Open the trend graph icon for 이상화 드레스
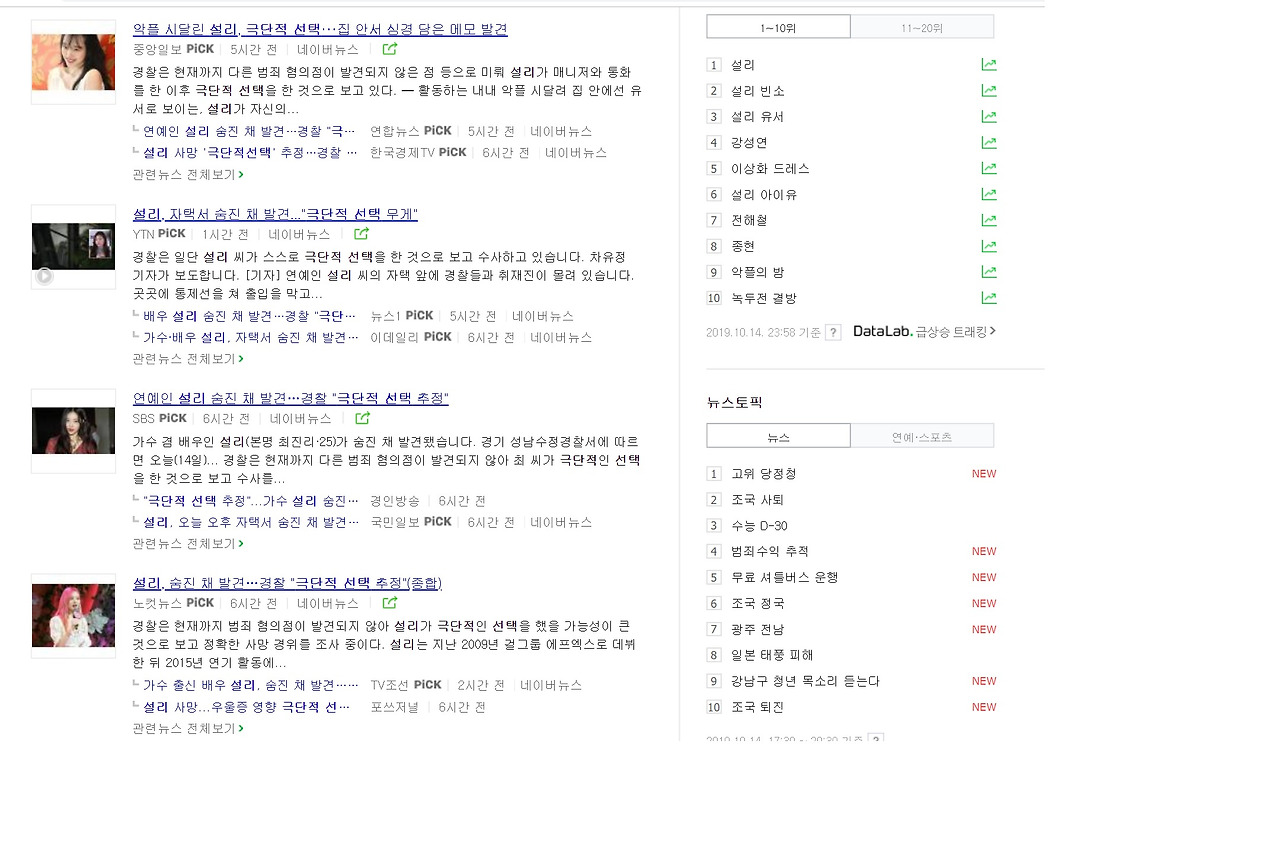This screenshot has height=853, width=1280. [x=989, y=169]
